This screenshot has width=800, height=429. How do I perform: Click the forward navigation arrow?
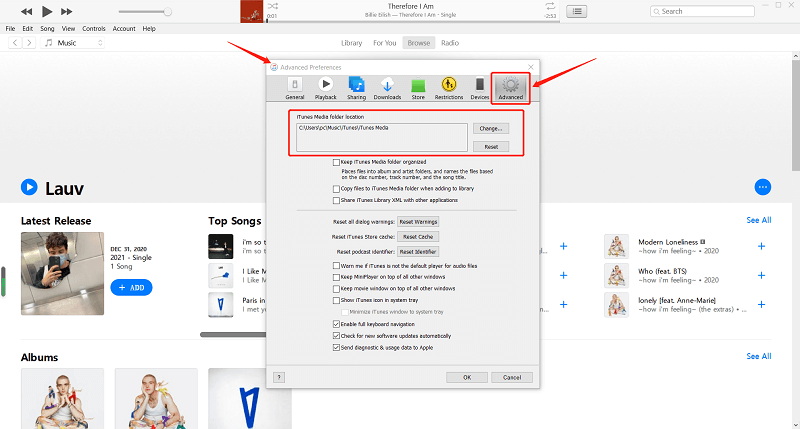click(x=29, y=43)
